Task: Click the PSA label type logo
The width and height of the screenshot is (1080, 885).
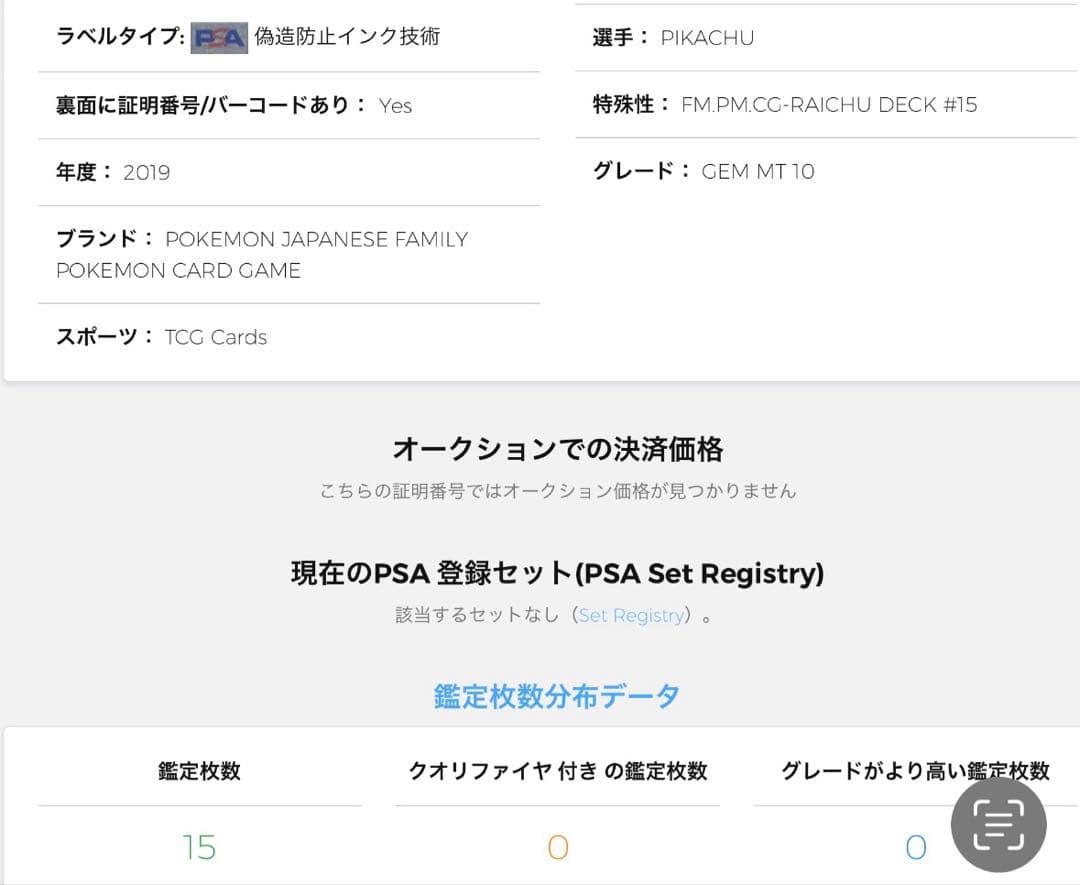Action: point(219,38)
